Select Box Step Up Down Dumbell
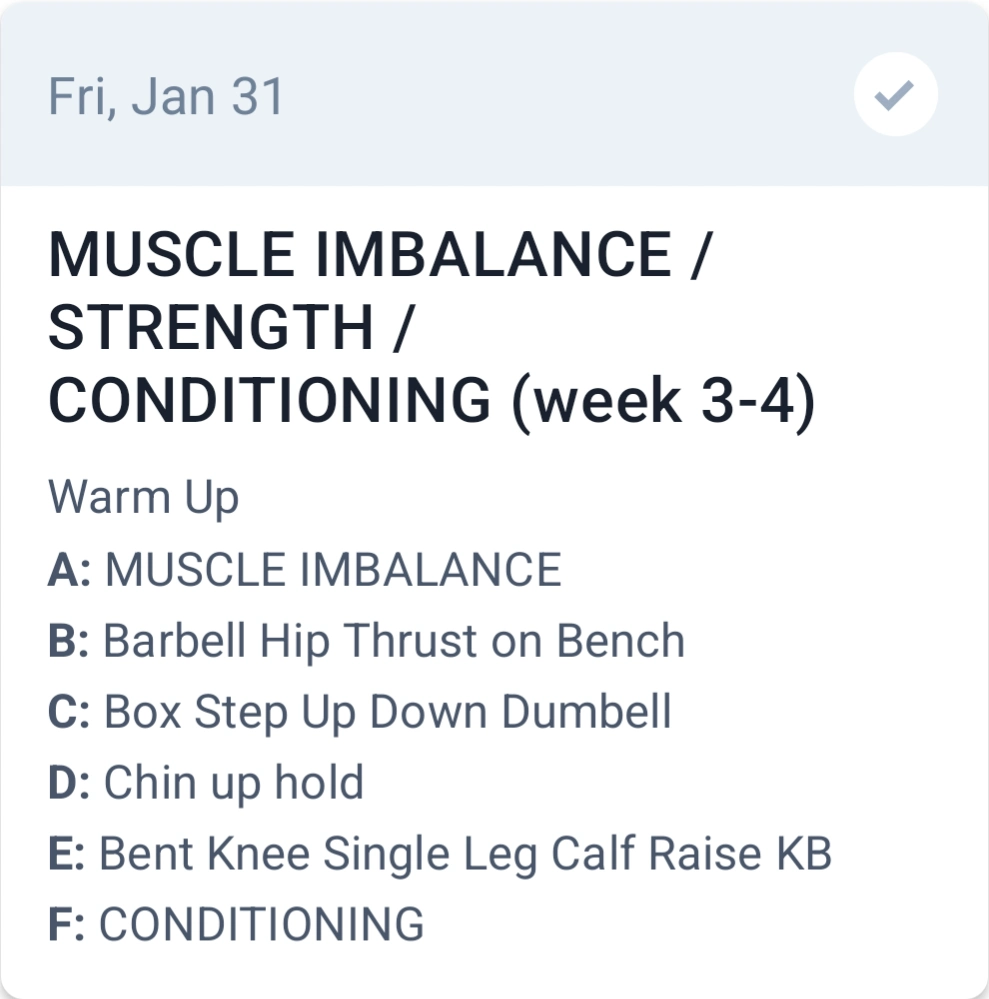 tap(387, 712)
